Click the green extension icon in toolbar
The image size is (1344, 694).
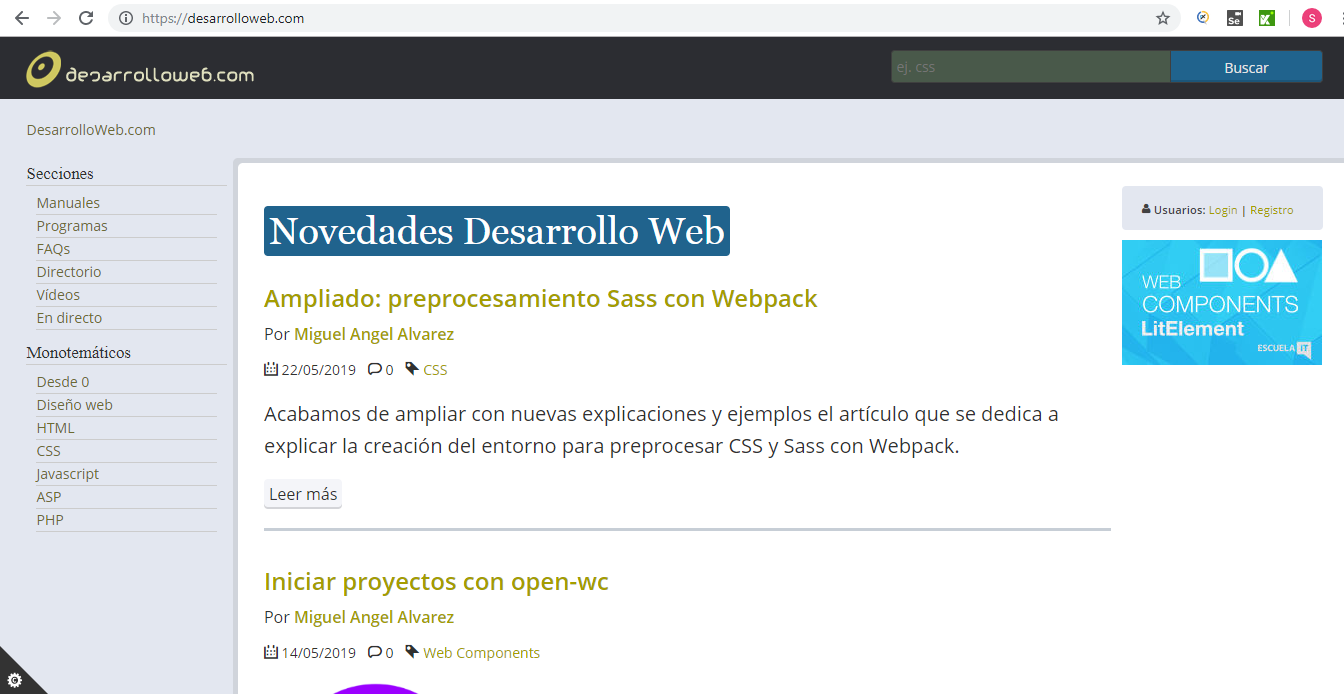(x=1266, y=18)
